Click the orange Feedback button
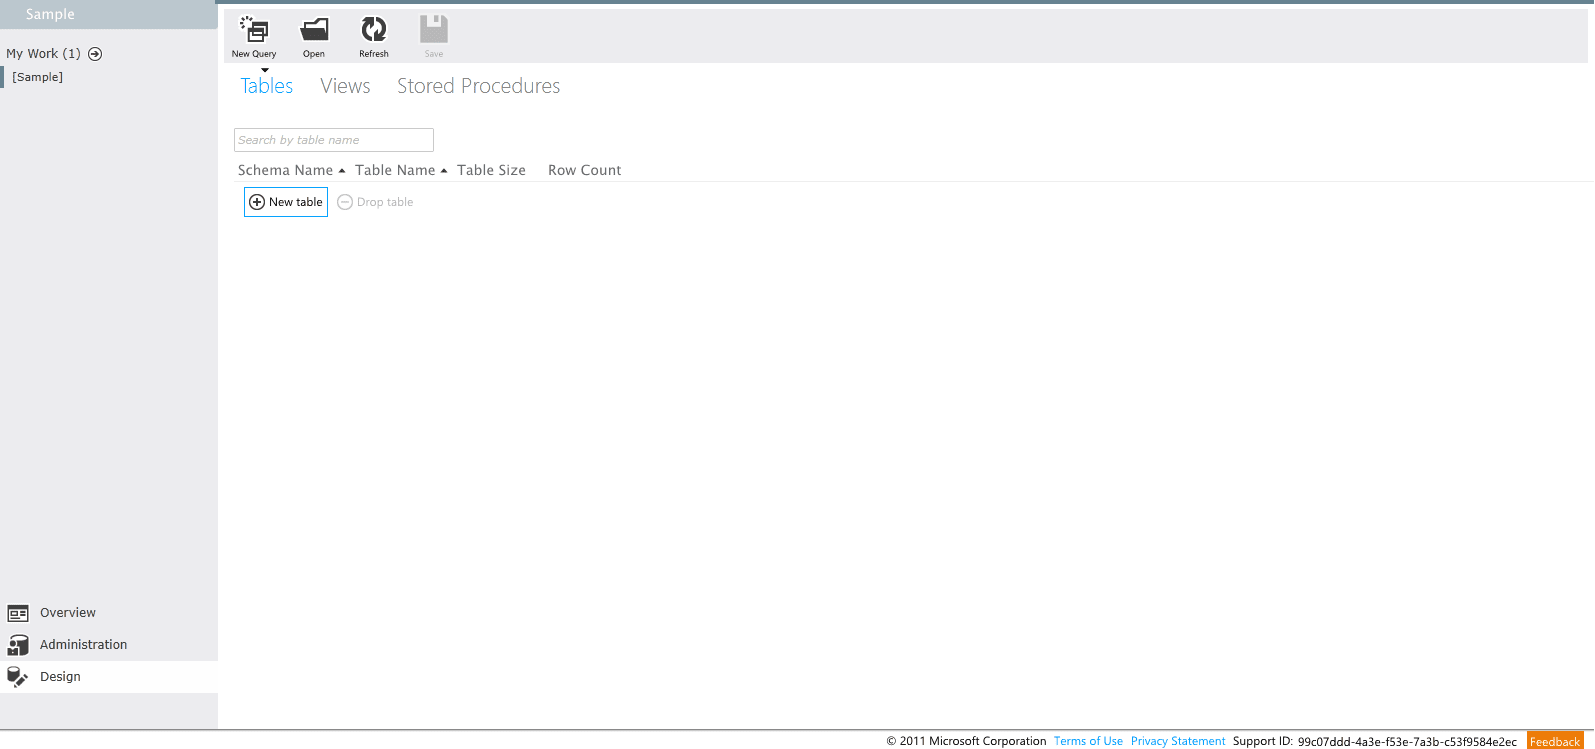The width and height of the screenshot is (1595, 749). (x=1554, y=741)
